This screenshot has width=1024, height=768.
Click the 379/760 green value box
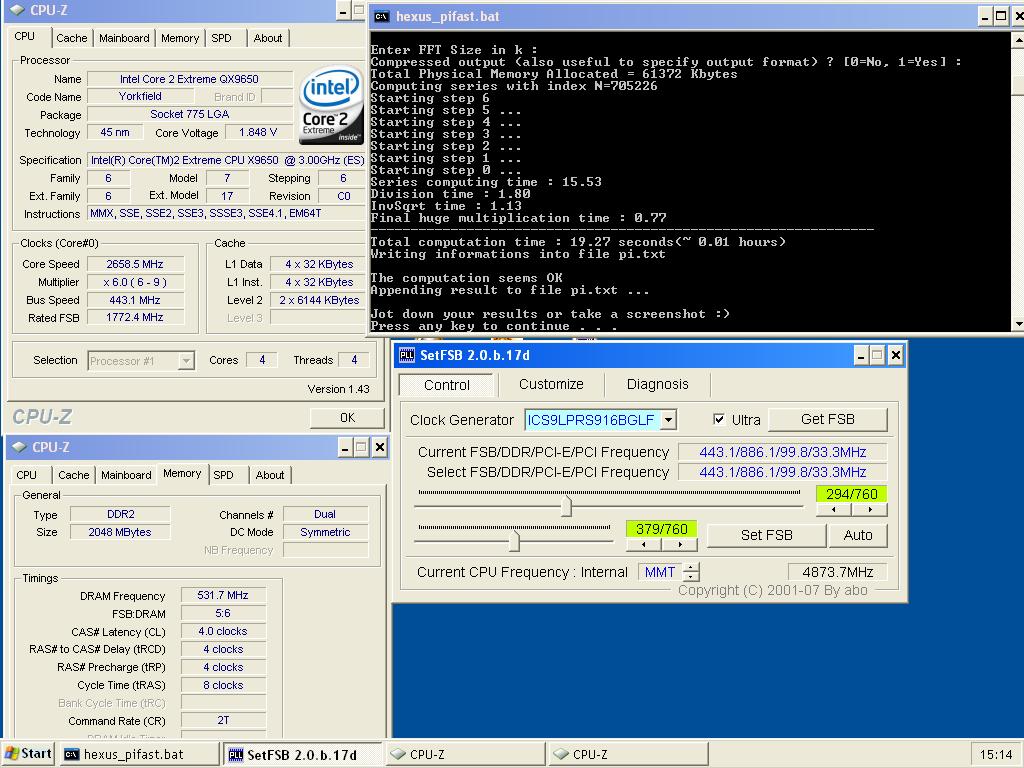click(x=662, y=528)
